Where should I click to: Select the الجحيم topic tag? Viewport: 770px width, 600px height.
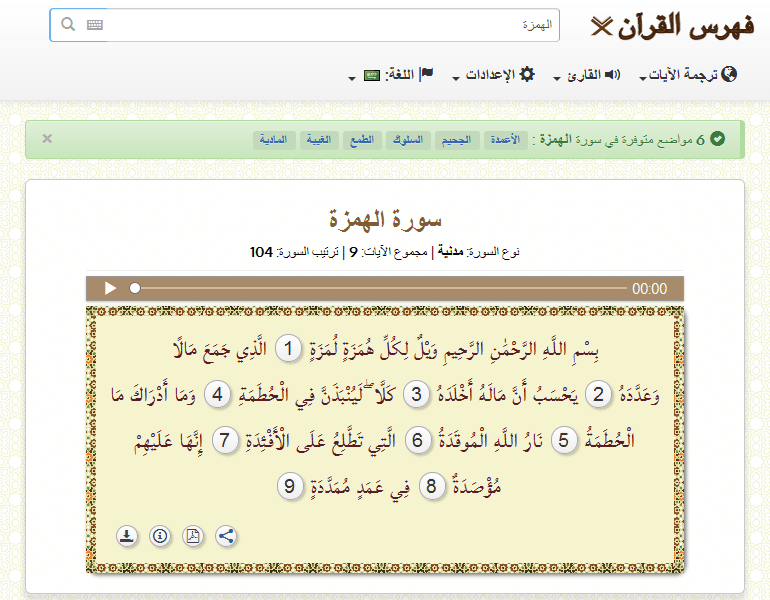(x=455, y=139)
